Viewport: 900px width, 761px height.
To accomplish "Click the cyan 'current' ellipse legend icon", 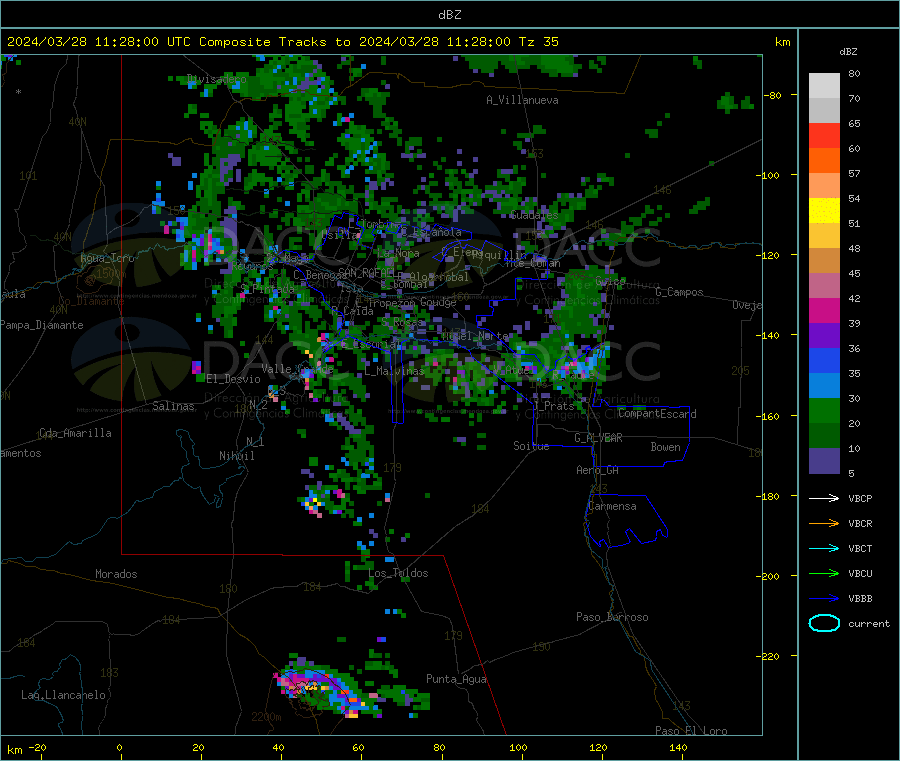I will point(824,623).
